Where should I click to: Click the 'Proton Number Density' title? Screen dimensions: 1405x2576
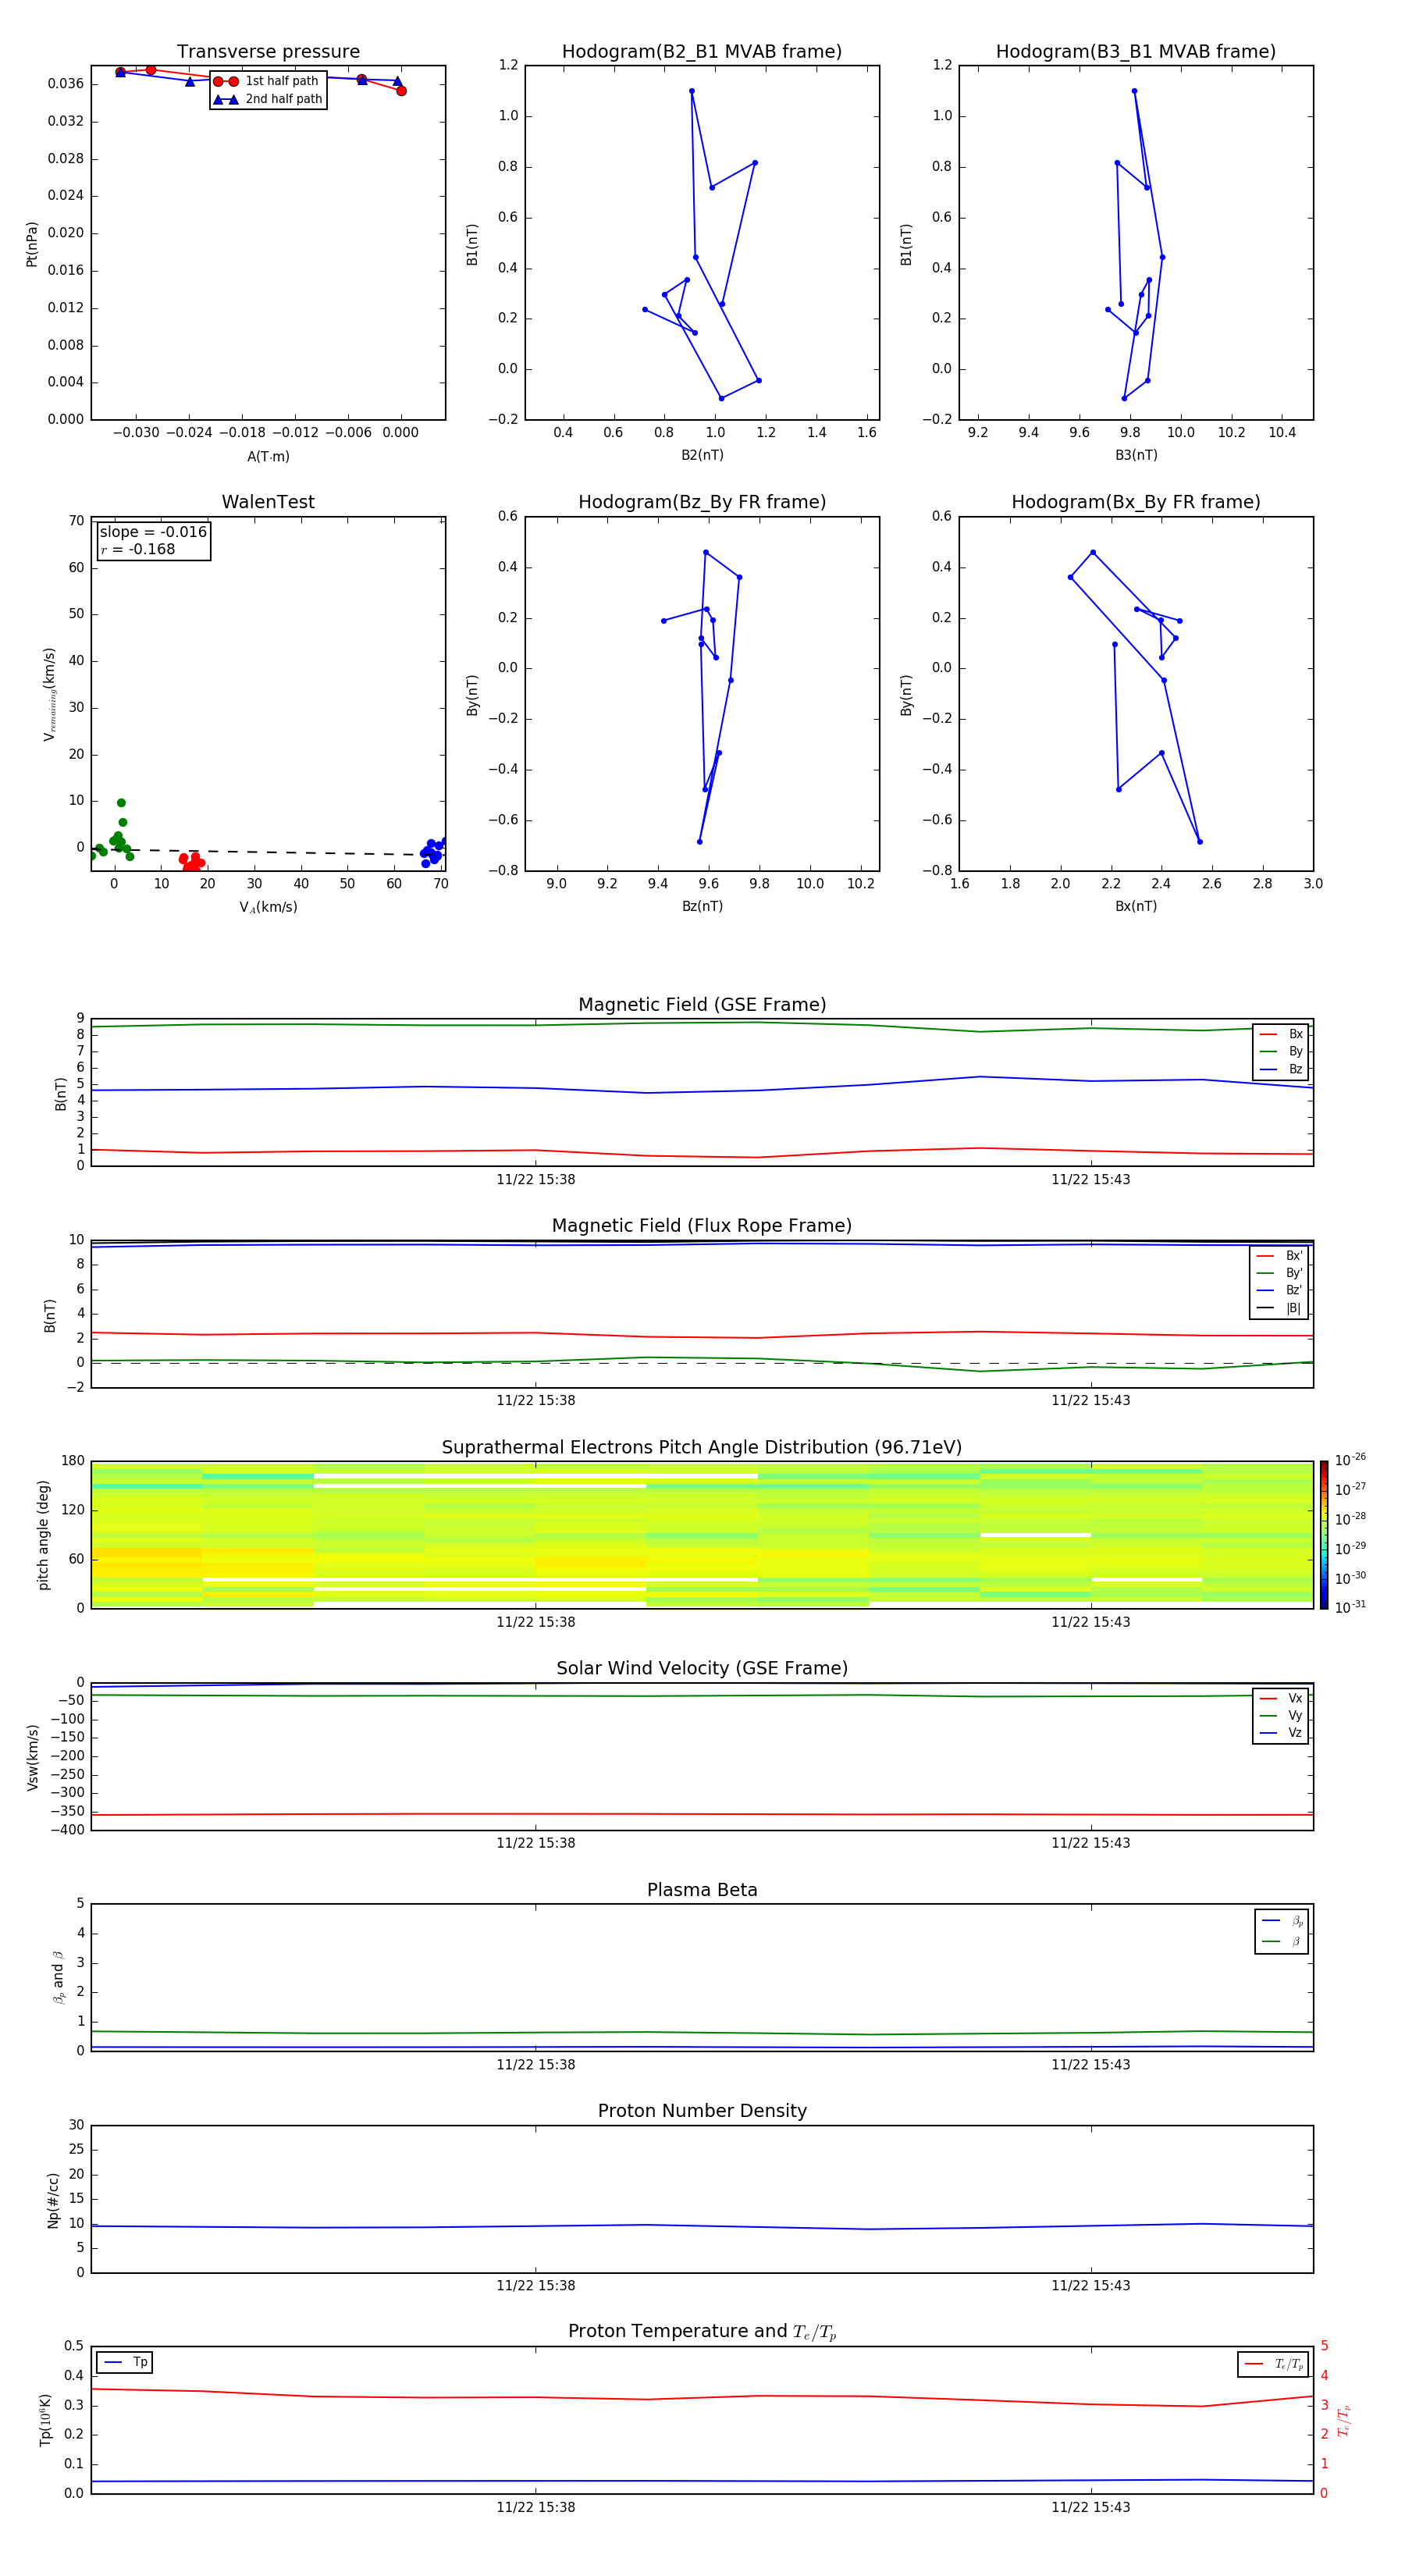(x=702, y=2111)
